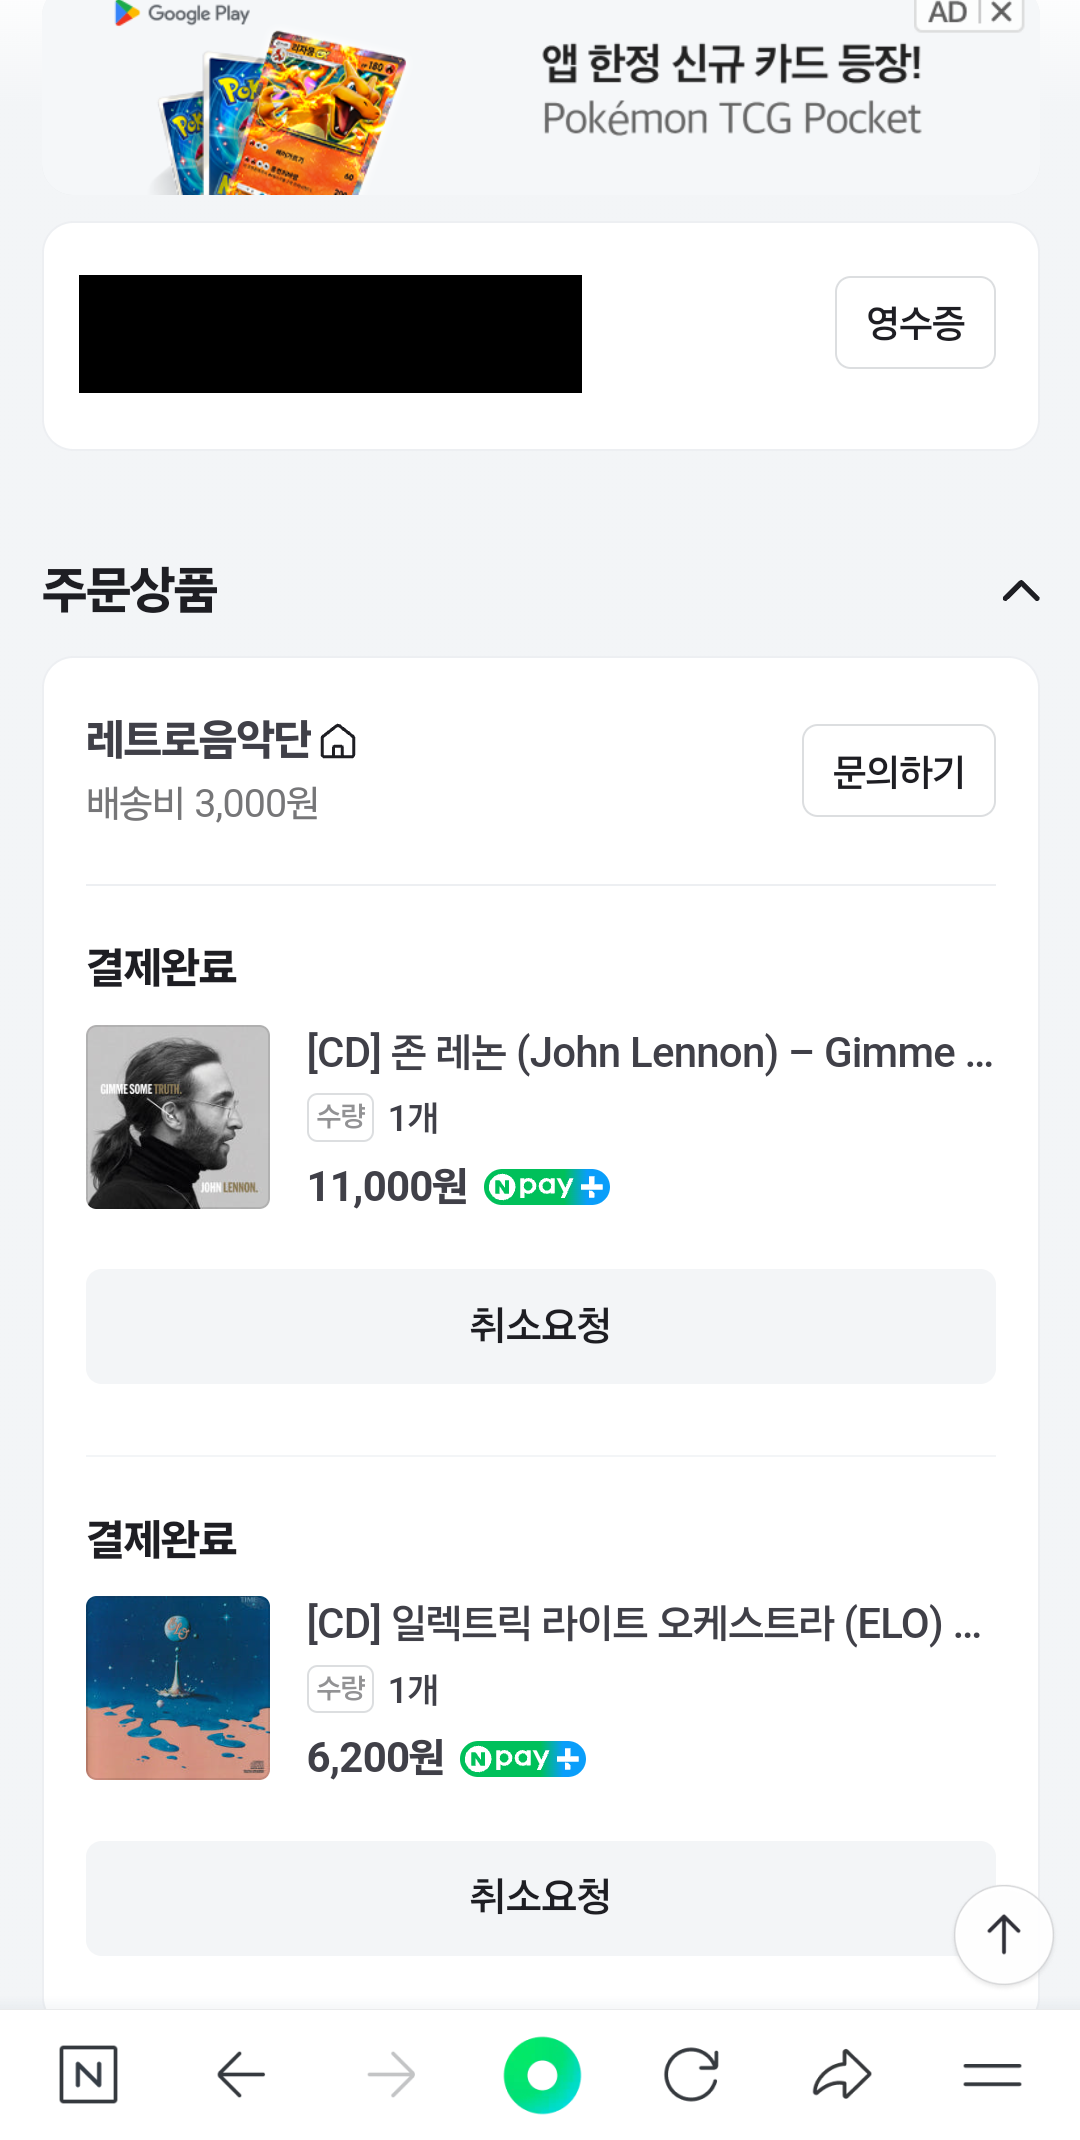Screen dimensions: 1080x2140
Task: Go back with the left arrow
Action: pyautogui.click(x=241, y=2075)
